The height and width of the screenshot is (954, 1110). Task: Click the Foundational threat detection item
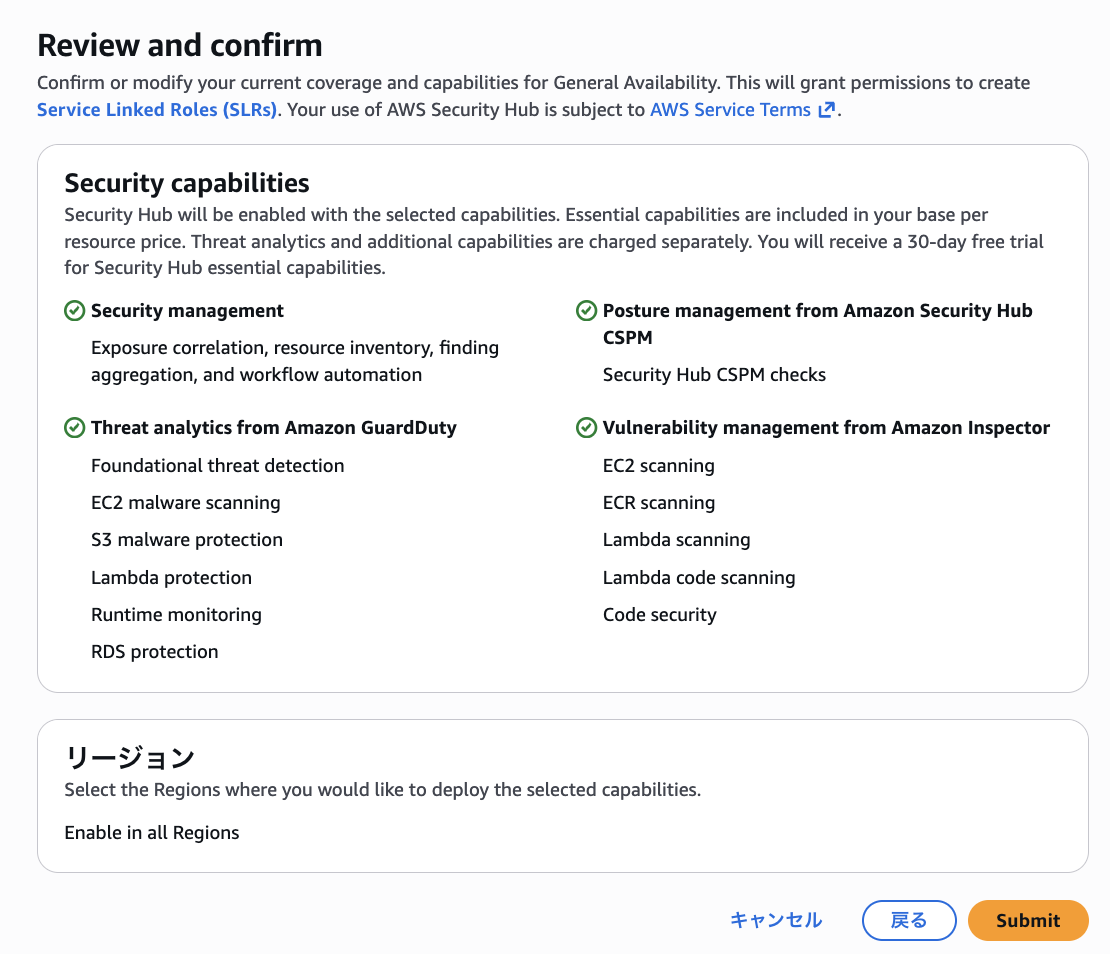[x=217, y=466]
